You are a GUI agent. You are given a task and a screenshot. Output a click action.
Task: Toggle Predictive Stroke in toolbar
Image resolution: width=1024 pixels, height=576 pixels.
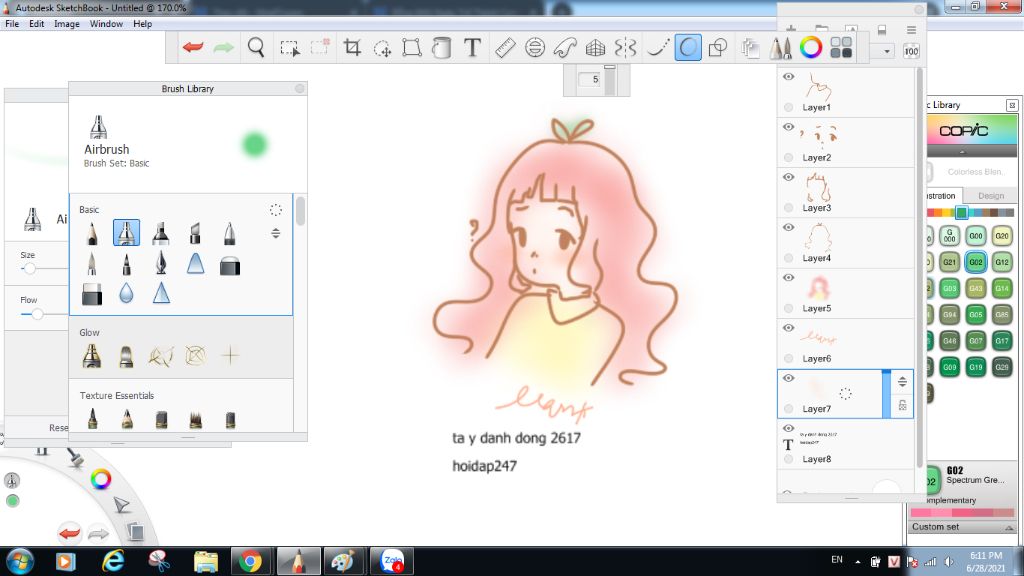[x=688, y=48]
